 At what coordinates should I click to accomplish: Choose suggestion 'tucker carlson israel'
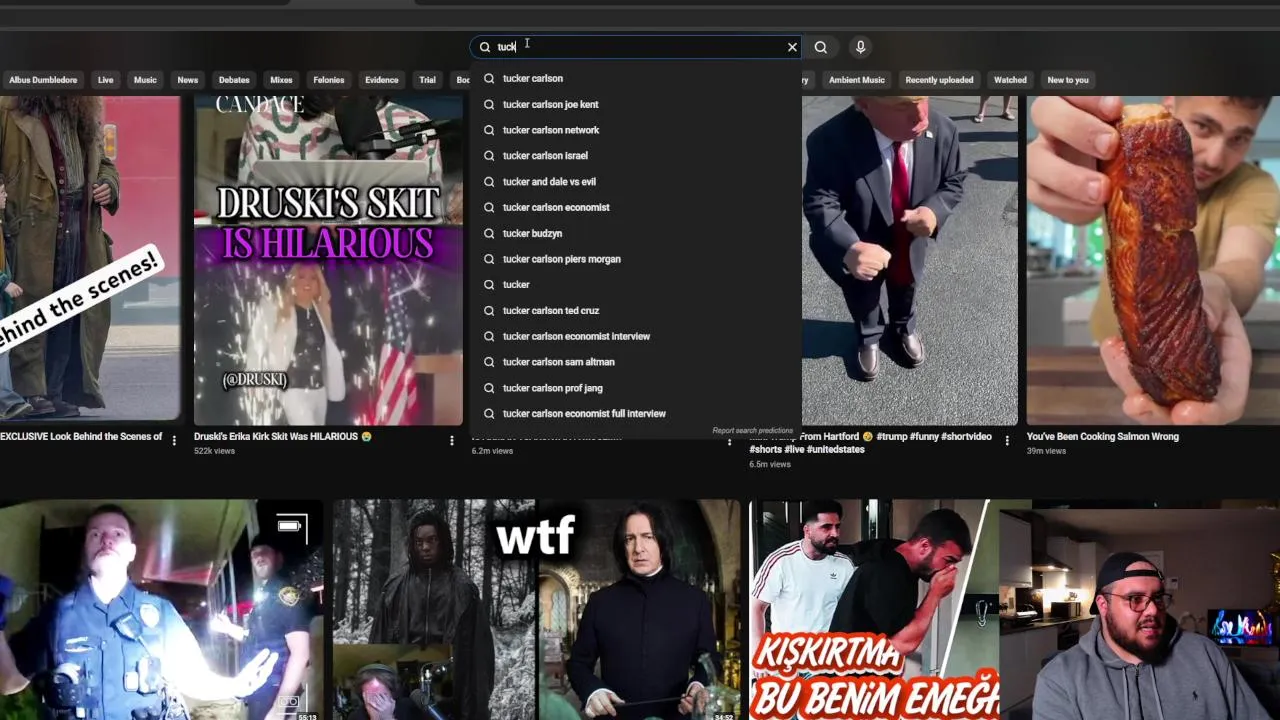[636, 156]
